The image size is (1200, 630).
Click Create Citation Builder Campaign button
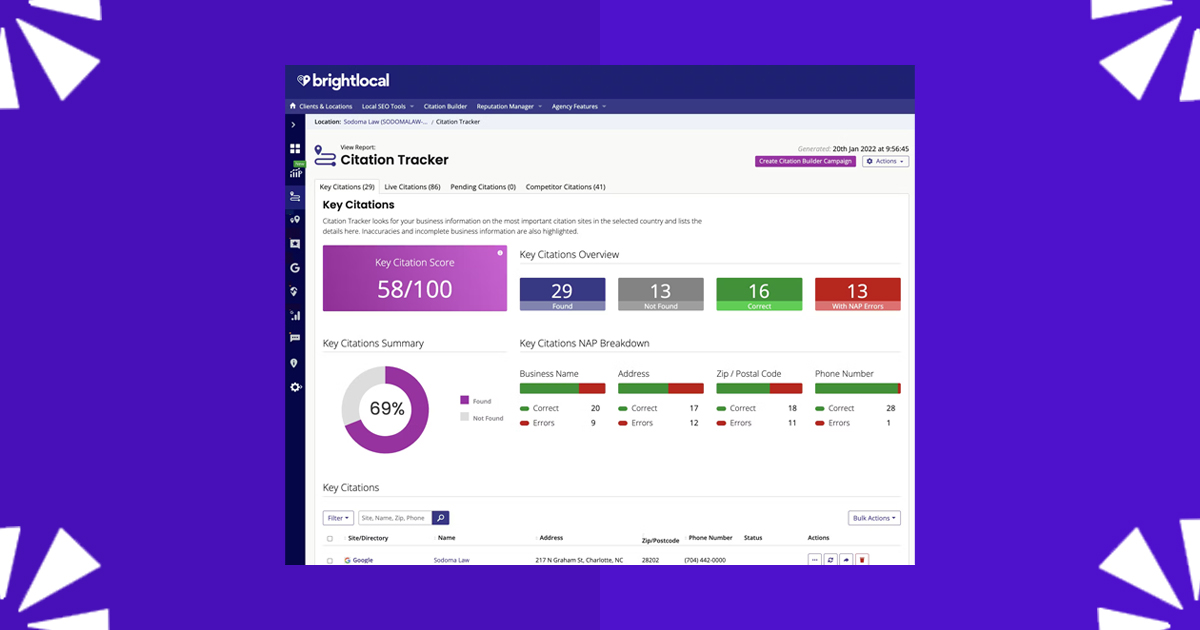(x=805, y=161)
